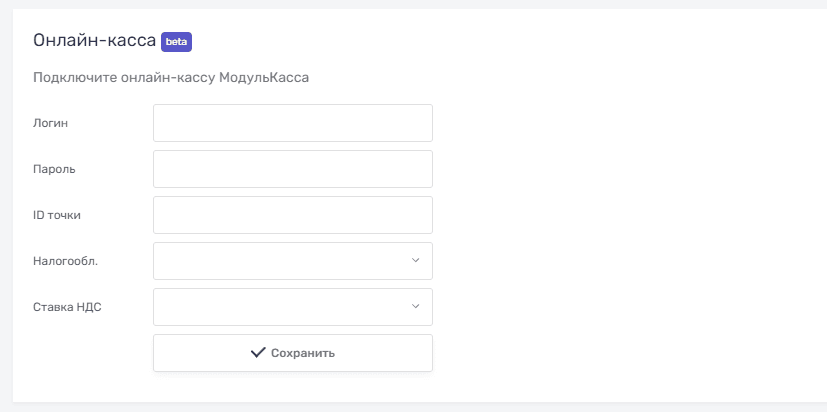Select the ID точки input field
This screenshot has width=827, height=412.
tap(292, 215)
